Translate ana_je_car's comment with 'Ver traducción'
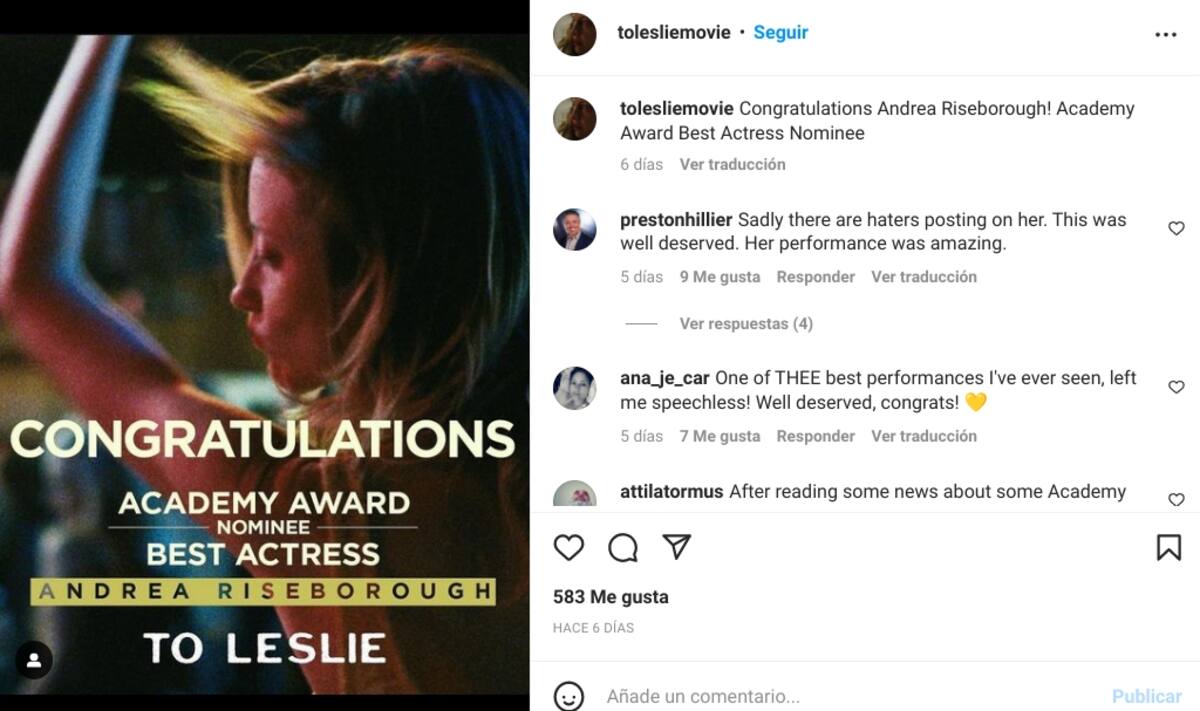 tap(923, 436)
